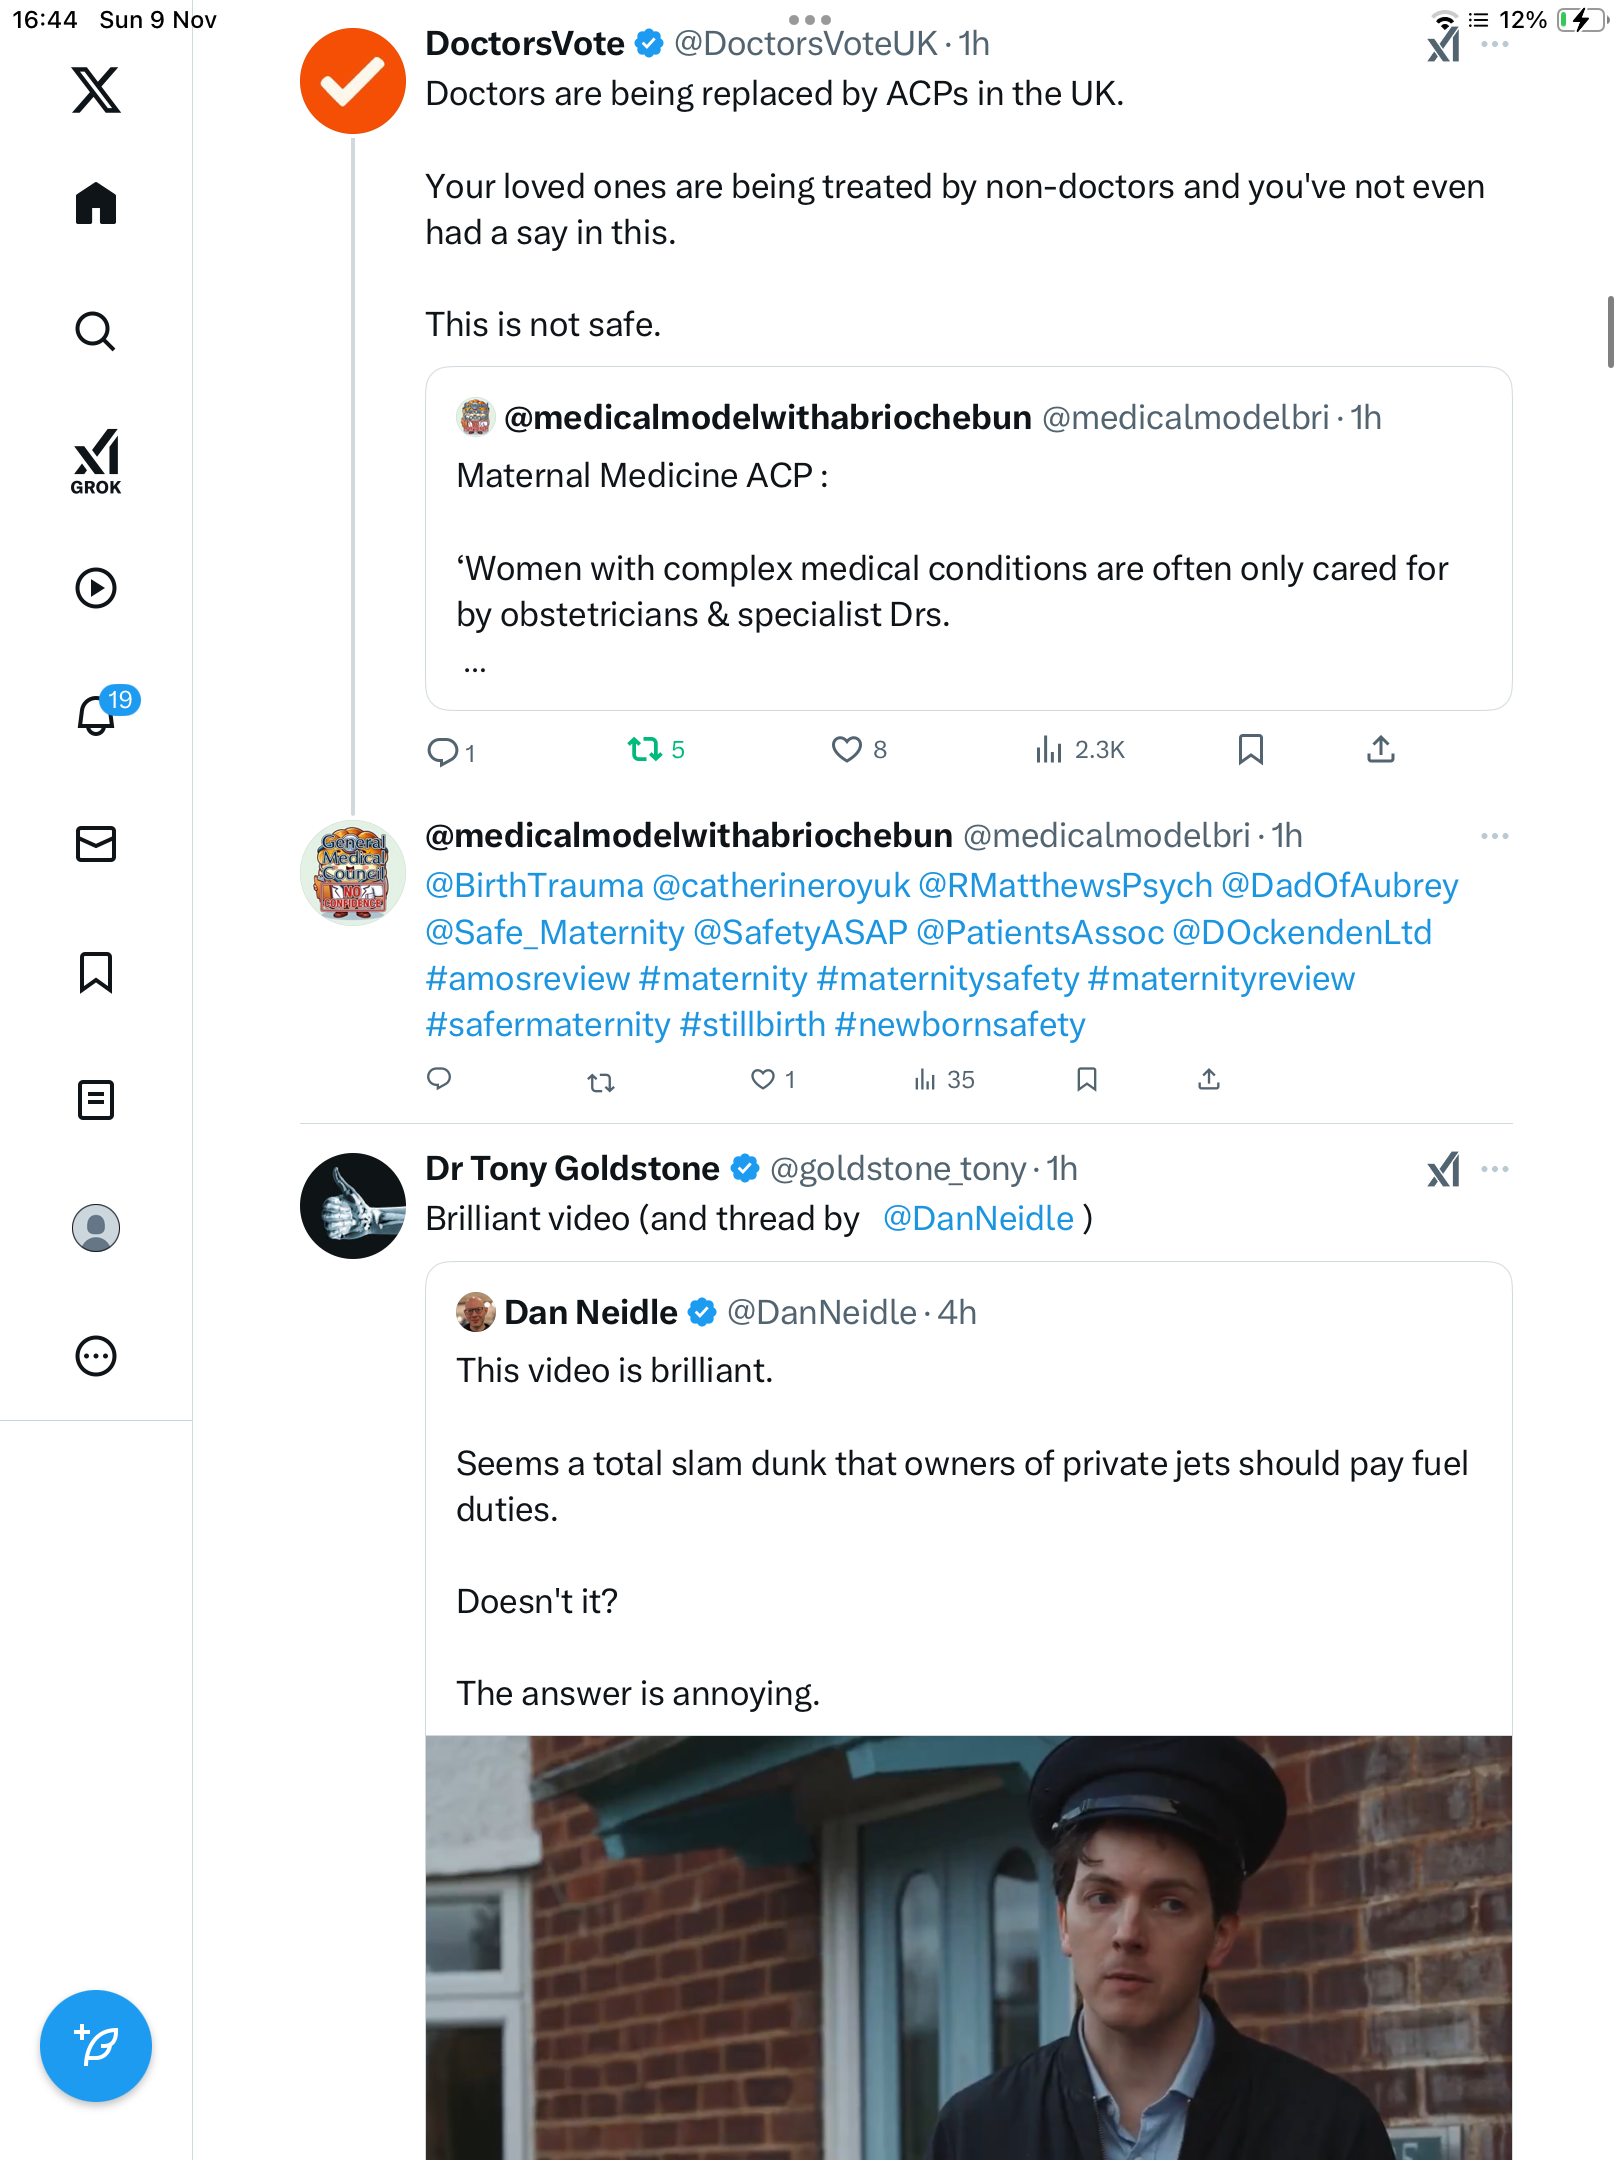This screenshot has width=1620, height=2160.
Task: Like the DoctorsVote post
Action: (847, 749)
